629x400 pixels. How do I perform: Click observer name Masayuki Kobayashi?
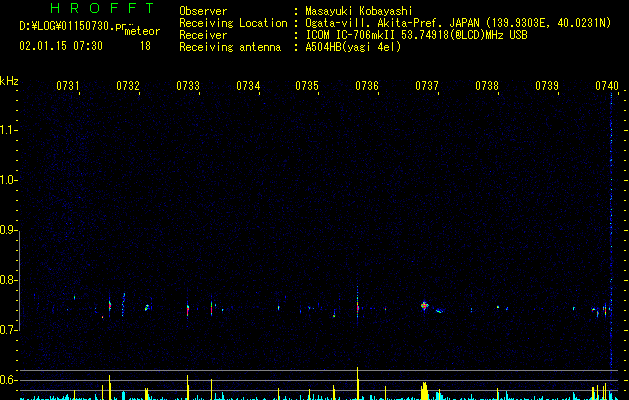359,11
